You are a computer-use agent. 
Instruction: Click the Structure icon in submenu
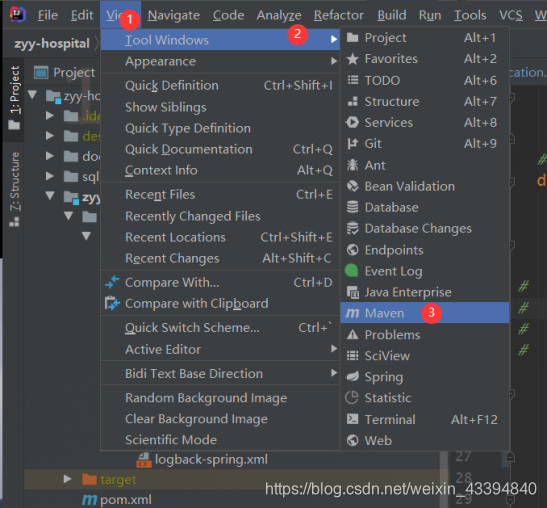[x=353, y=102]
